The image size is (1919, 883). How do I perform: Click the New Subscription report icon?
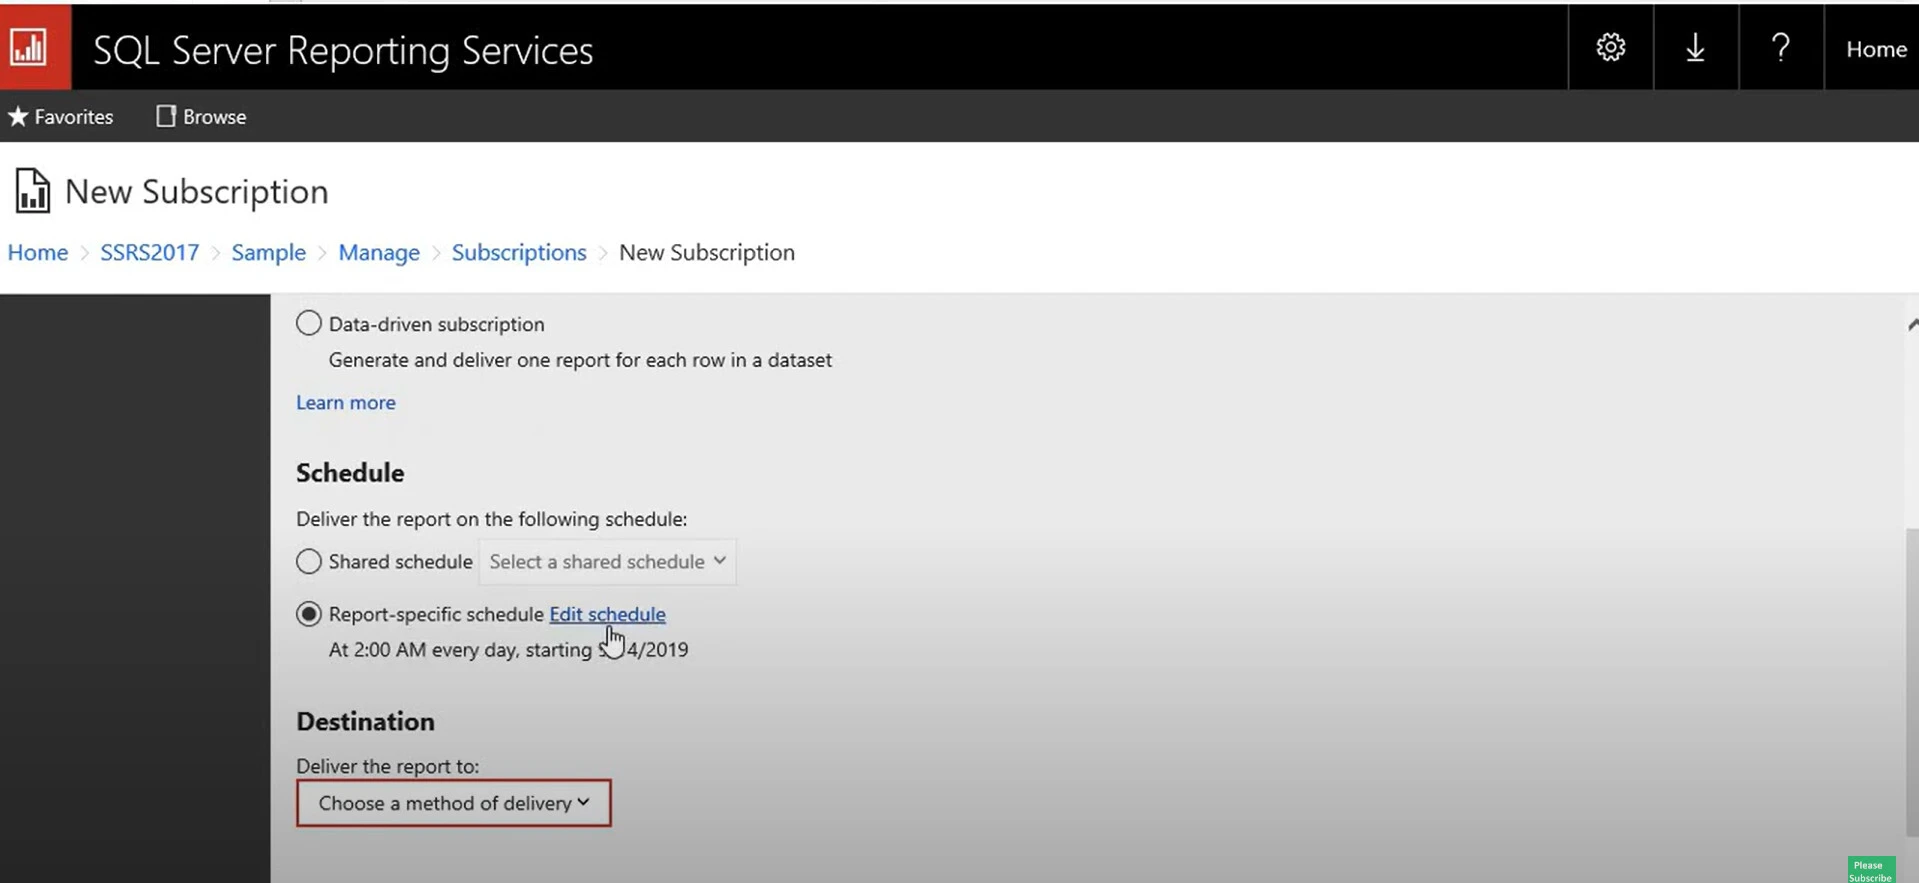(32, 191)
